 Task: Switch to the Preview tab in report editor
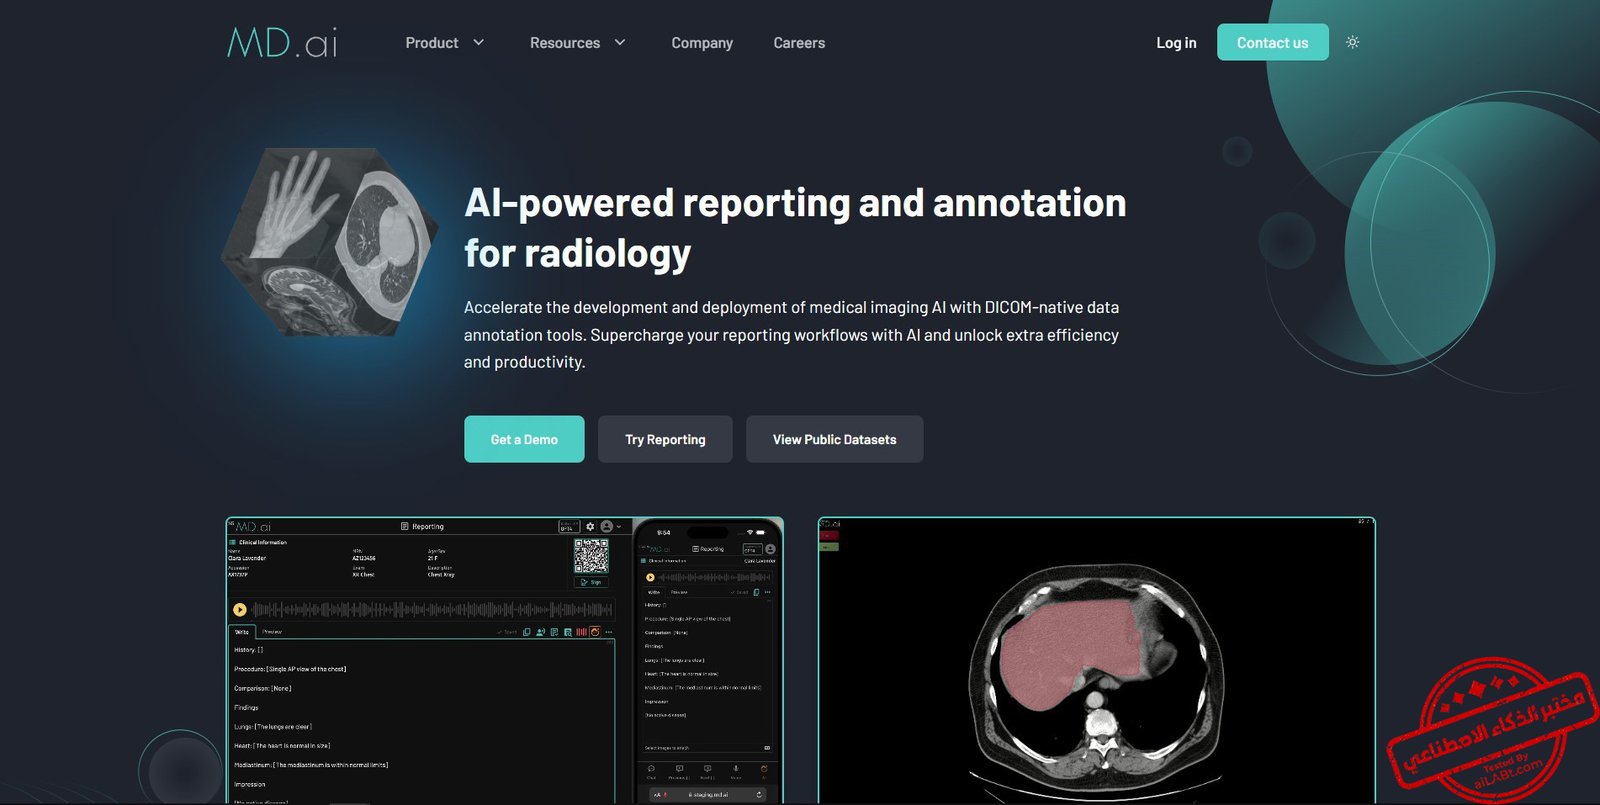[272, 632]
